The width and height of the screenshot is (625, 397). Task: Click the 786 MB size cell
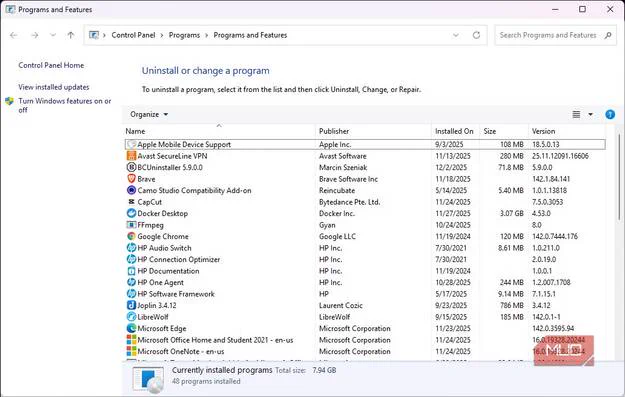pyautogui.click(x=512, y=305)
